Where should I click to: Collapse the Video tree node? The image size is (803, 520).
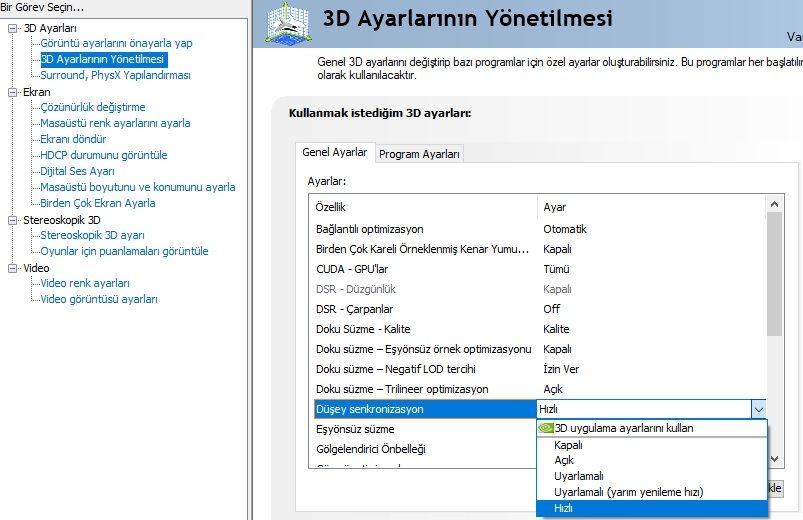(12, 268)
